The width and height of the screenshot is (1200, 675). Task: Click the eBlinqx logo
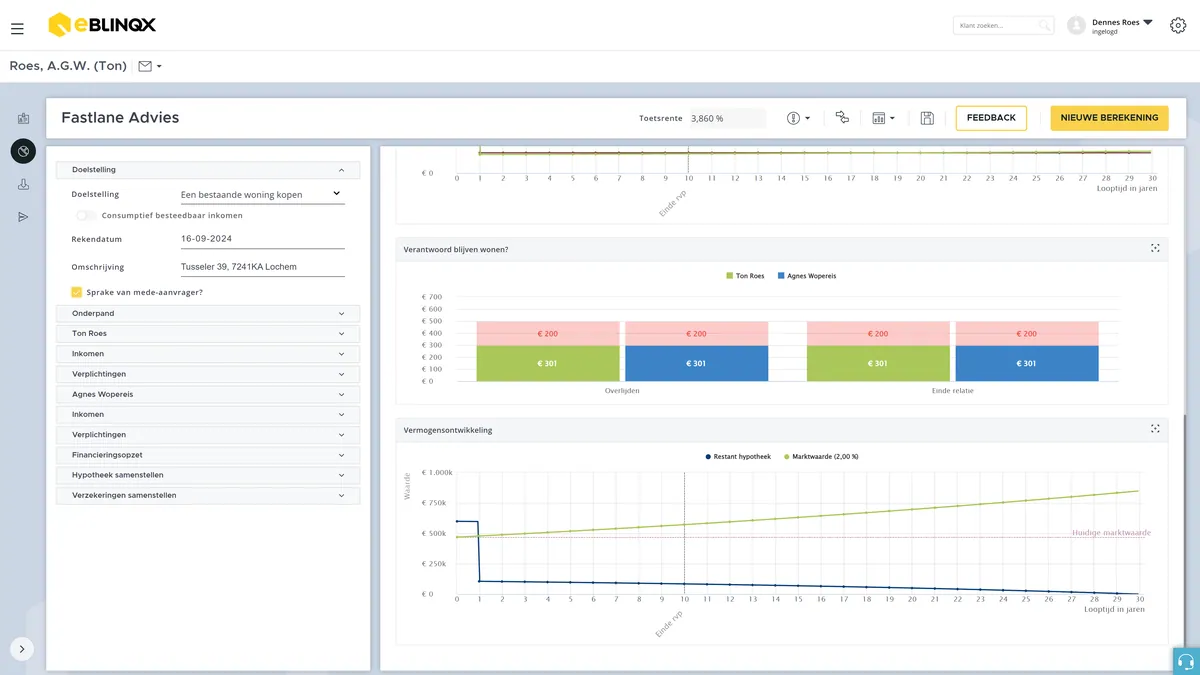[x=102, y=25]
